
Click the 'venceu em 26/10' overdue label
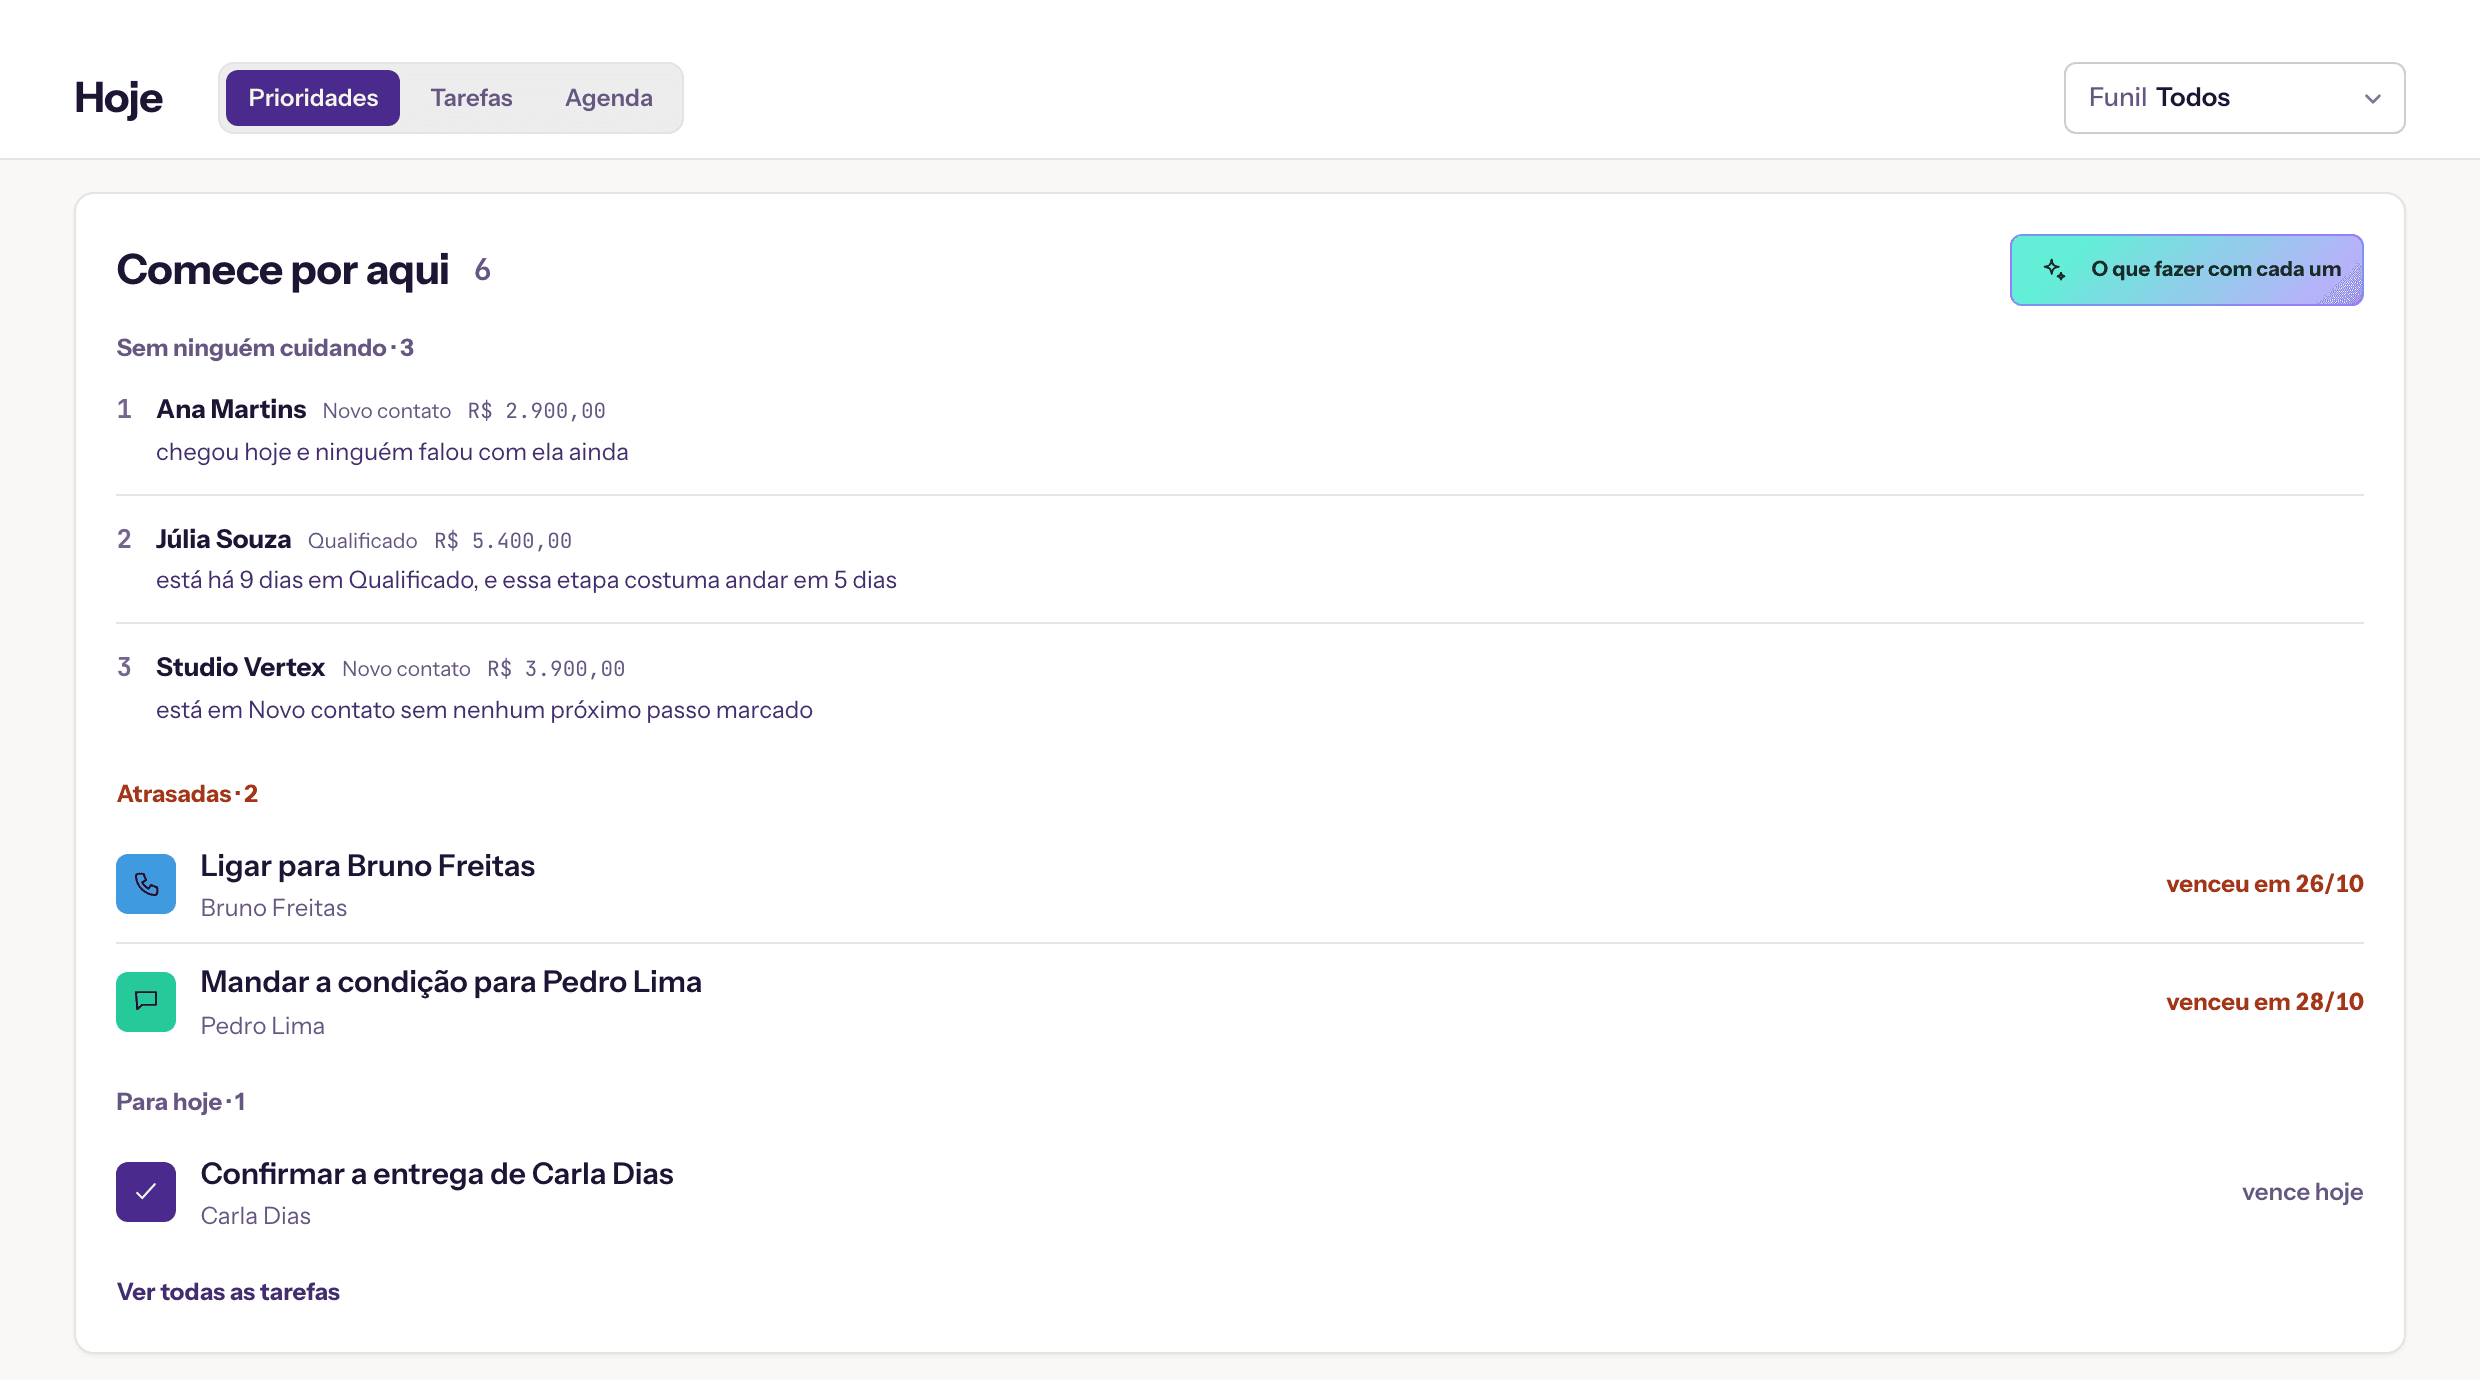point(2265,884)
